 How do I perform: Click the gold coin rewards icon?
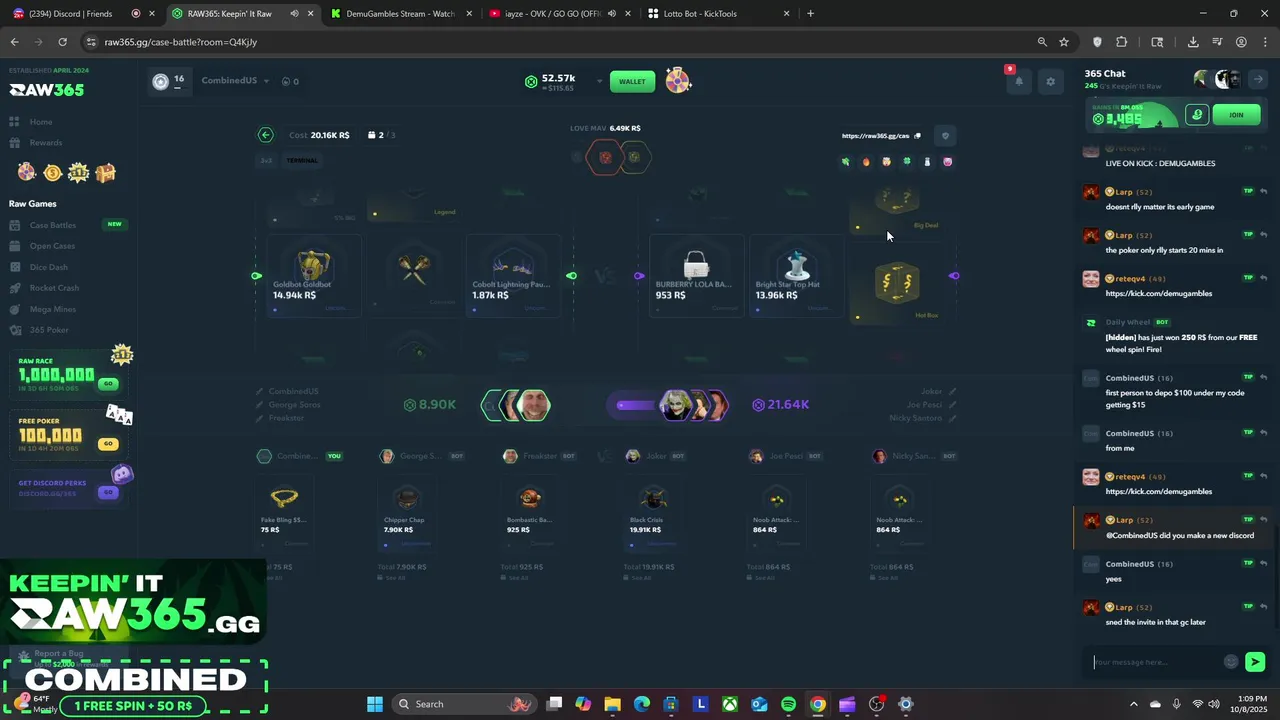[53, 173]
